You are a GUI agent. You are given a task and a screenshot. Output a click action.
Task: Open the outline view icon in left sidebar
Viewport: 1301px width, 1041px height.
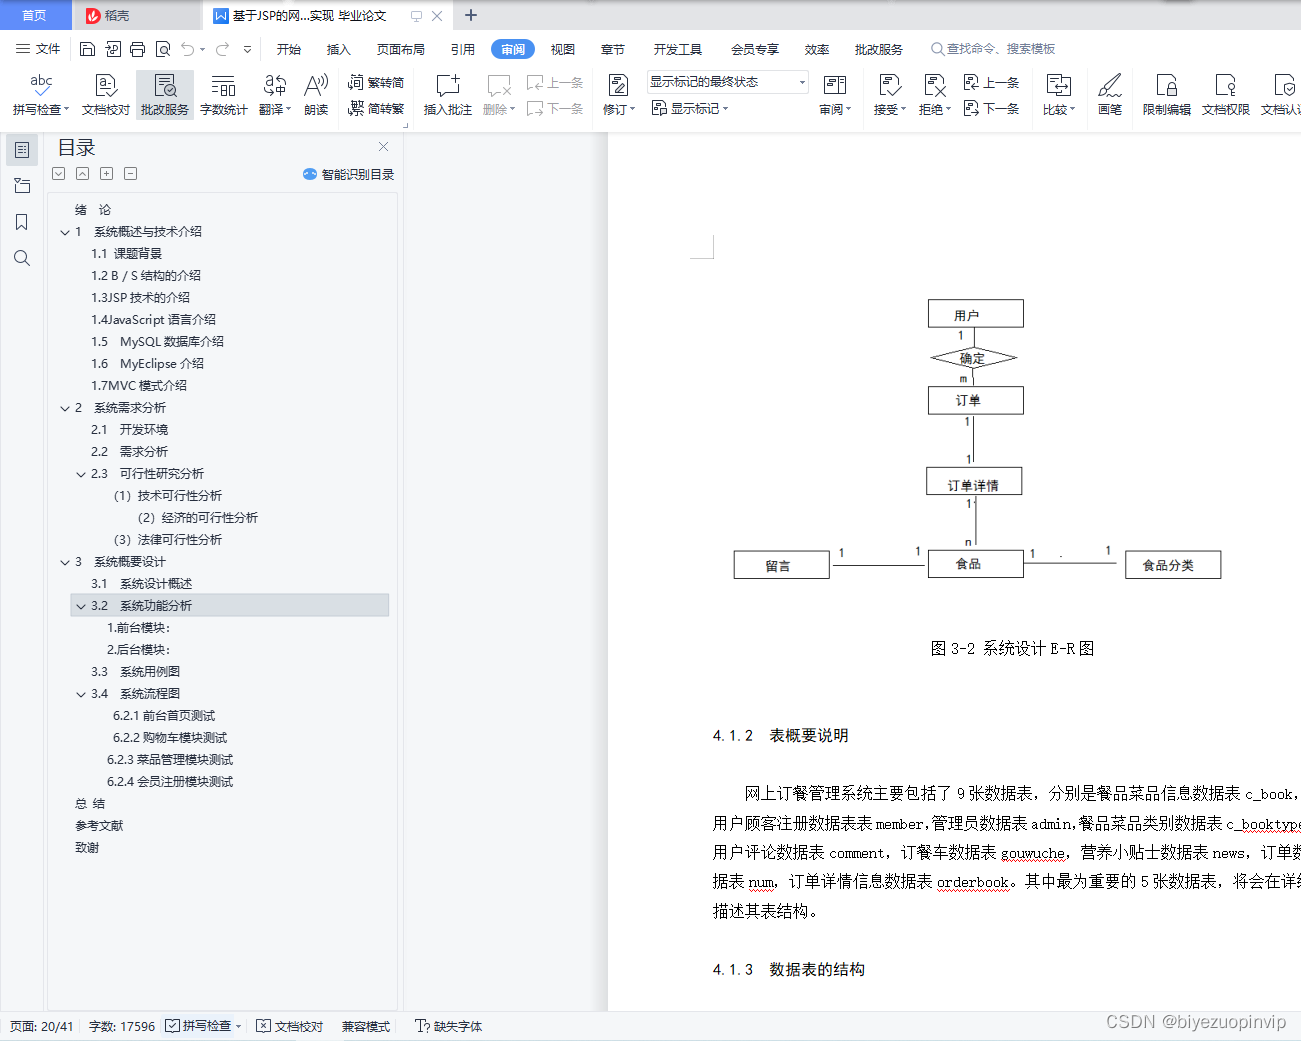click(22, 150)
